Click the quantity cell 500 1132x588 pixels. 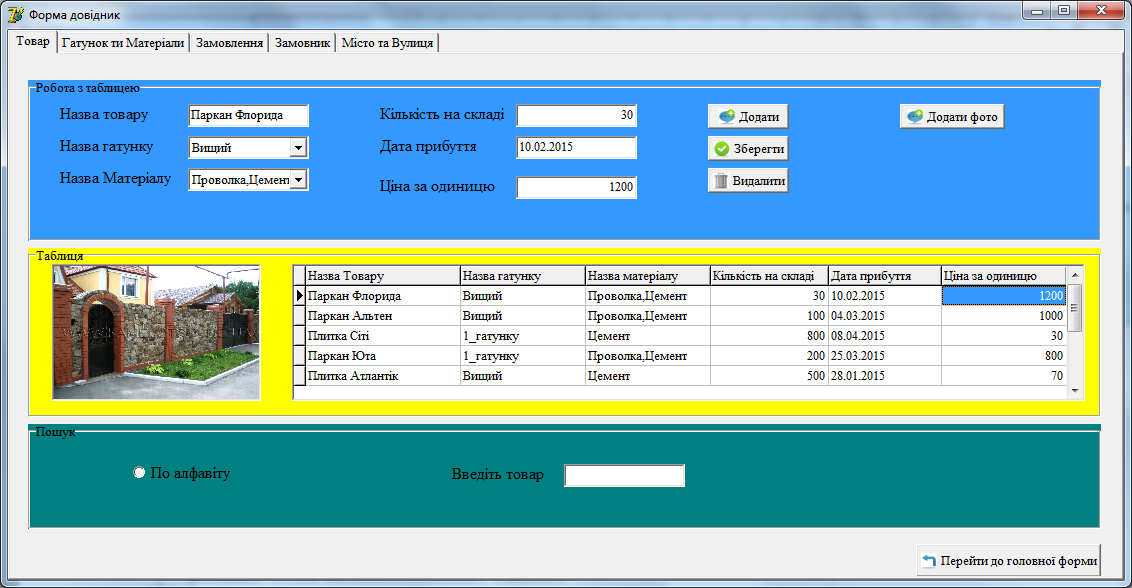(769, 376)
